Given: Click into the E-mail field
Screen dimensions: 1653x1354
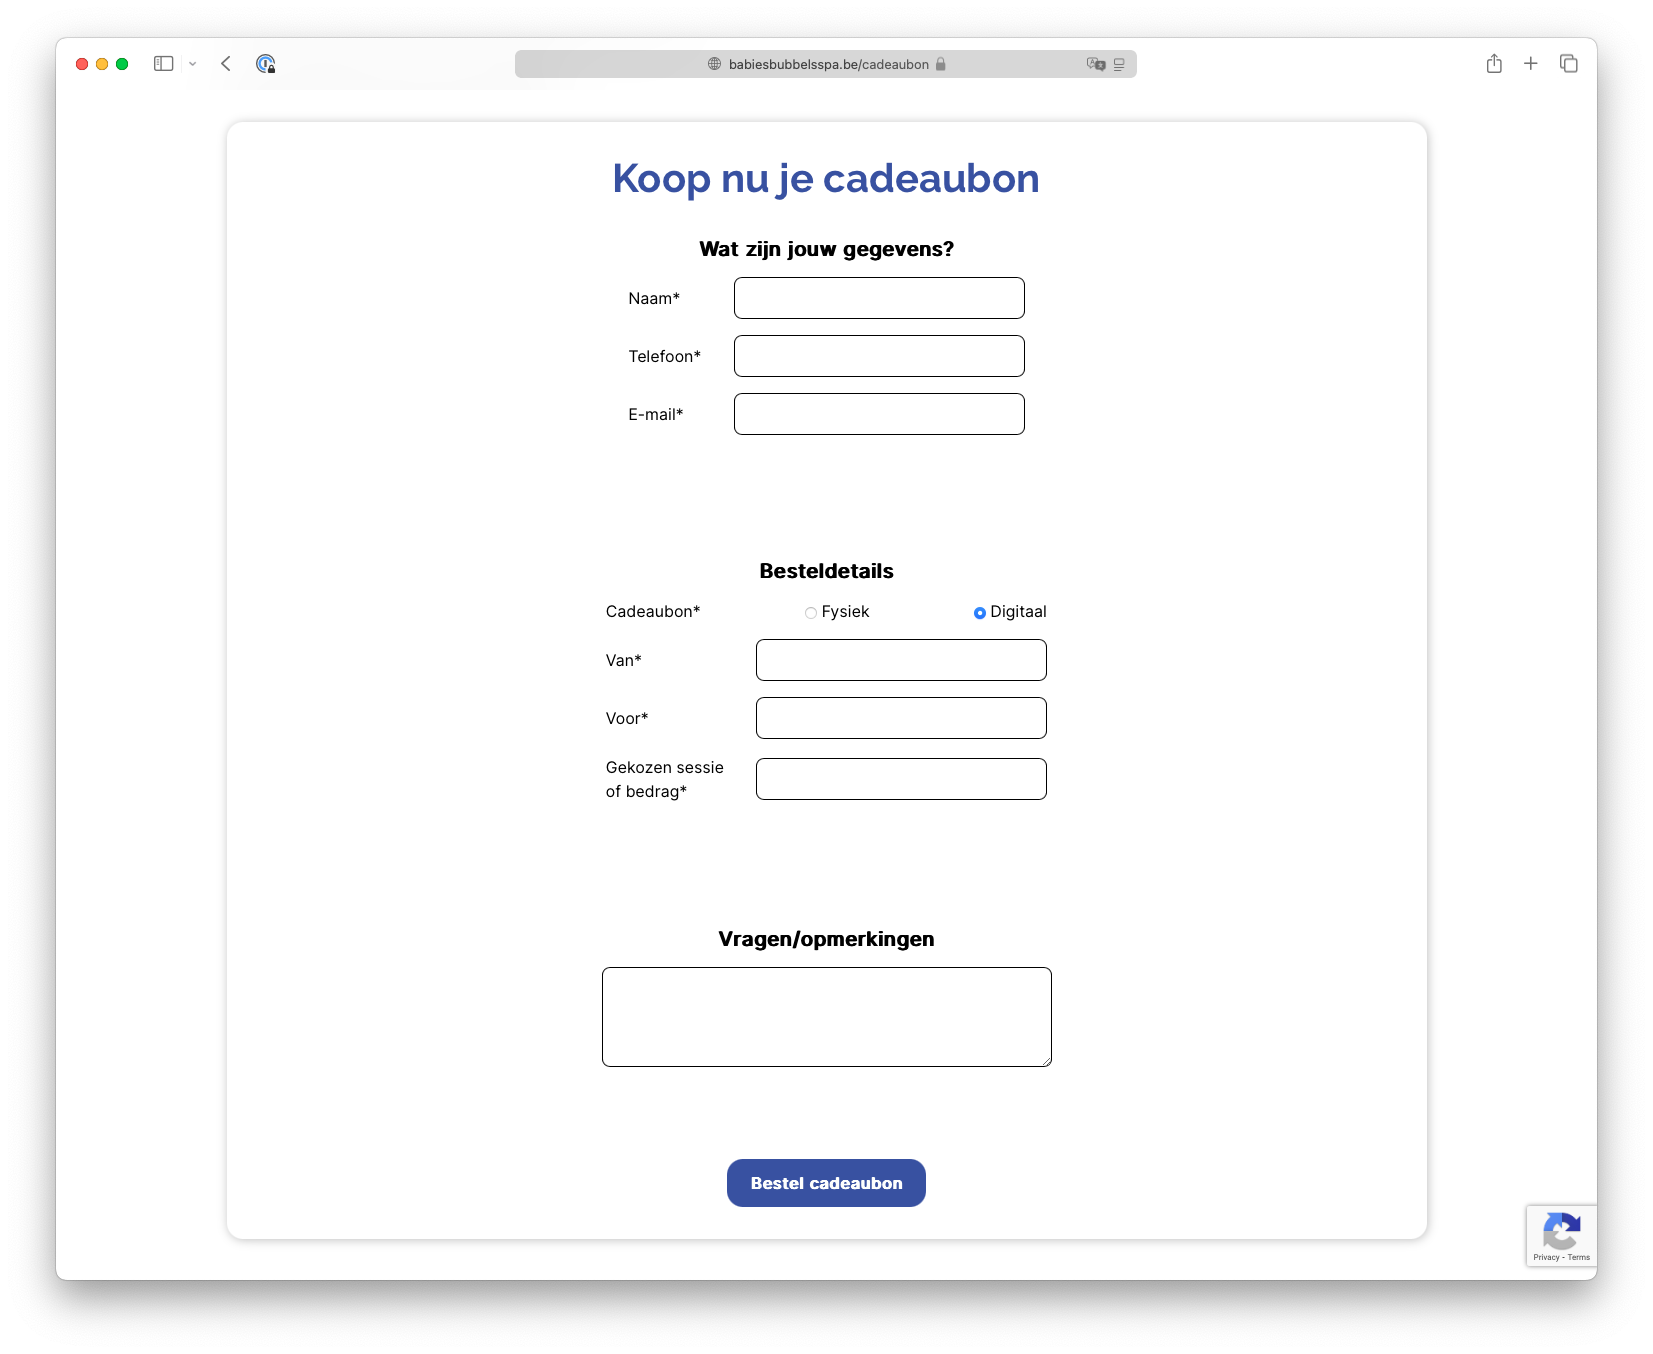Looking at the screenshot, I should pyautogui.click(x=879, y=414).
